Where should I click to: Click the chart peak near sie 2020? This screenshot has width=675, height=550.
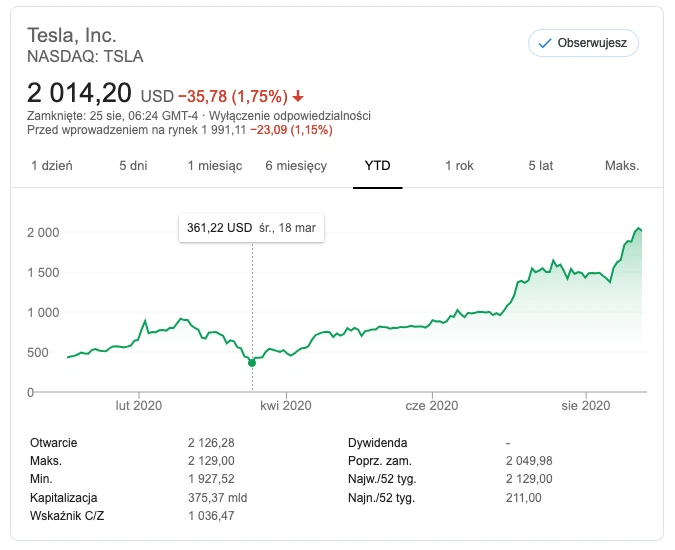point(639,228)
